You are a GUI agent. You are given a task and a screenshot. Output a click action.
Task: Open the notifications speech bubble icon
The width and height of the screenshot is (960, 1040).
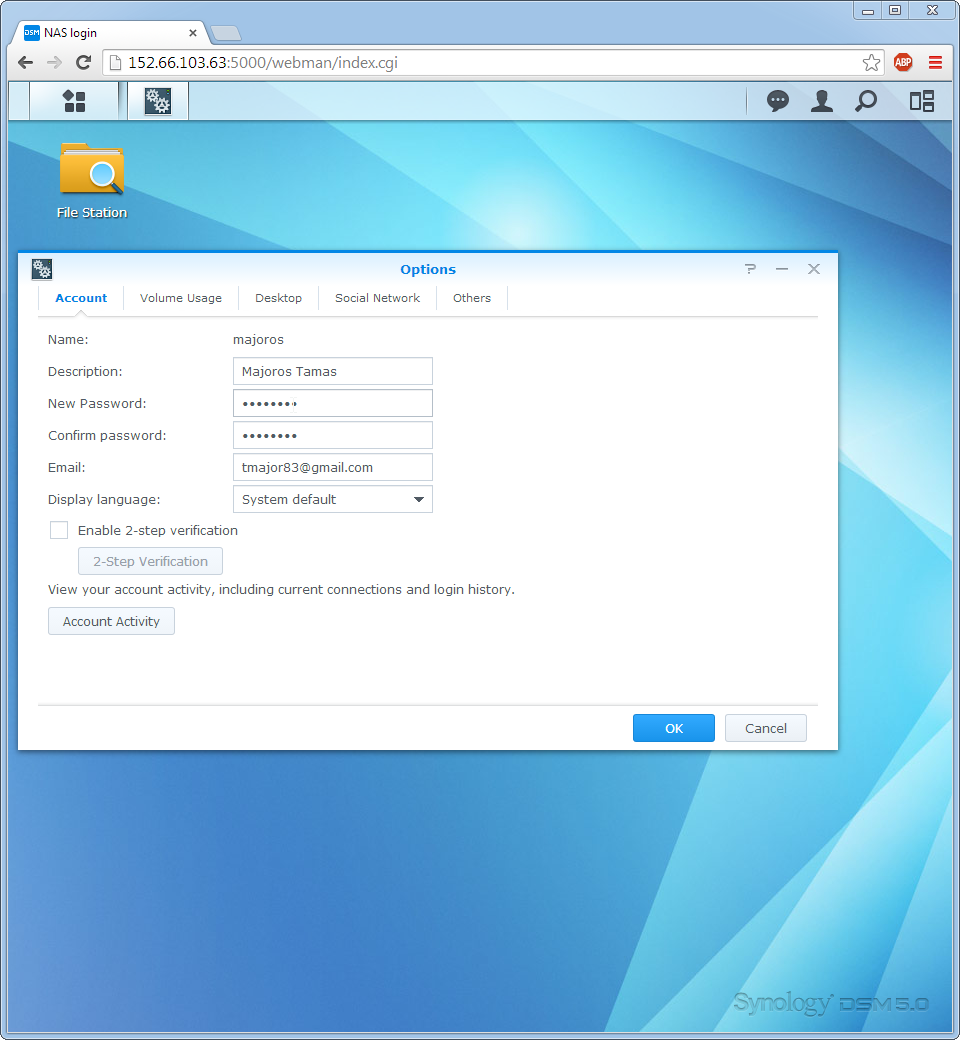(x=777, y=101)
